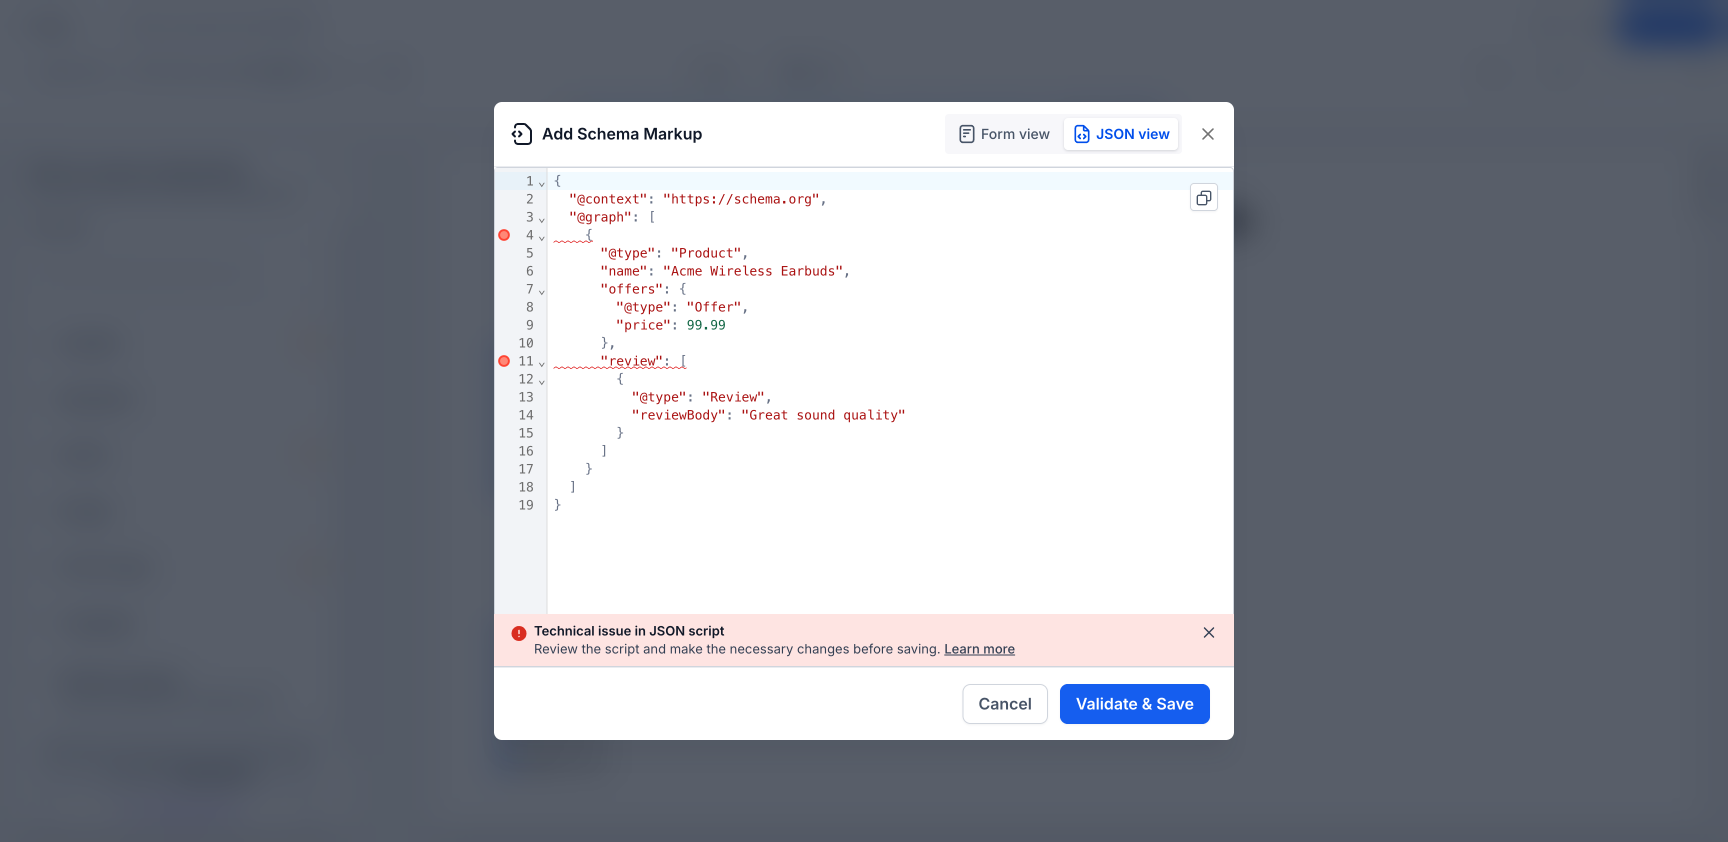Collapse the review fold at line 11
The height and width of the screenshot is (842, 1728).
tap(542, 363)
